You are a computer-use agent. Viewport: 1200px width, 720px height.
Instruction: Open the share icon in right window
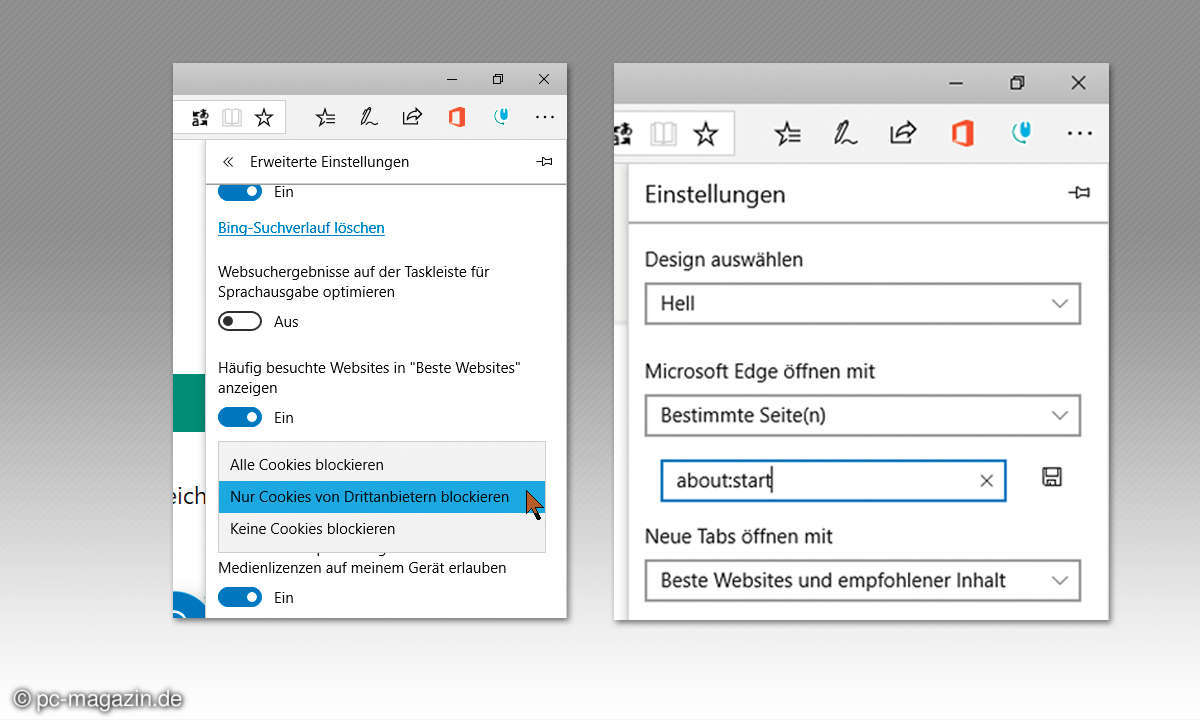pos(903,132)
